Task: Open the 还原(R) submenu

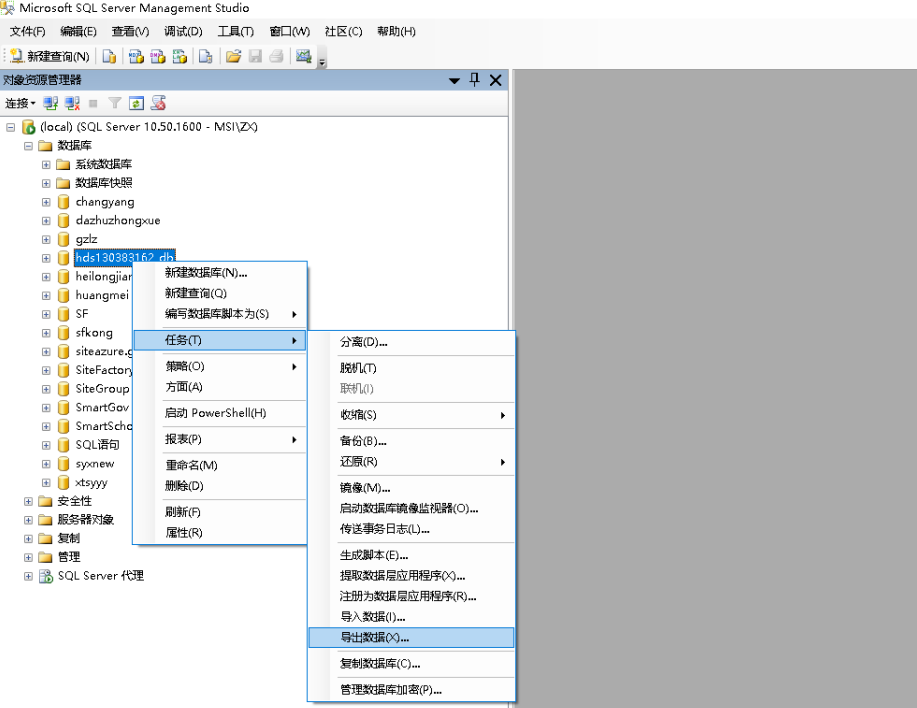Action: pos(359,462)
